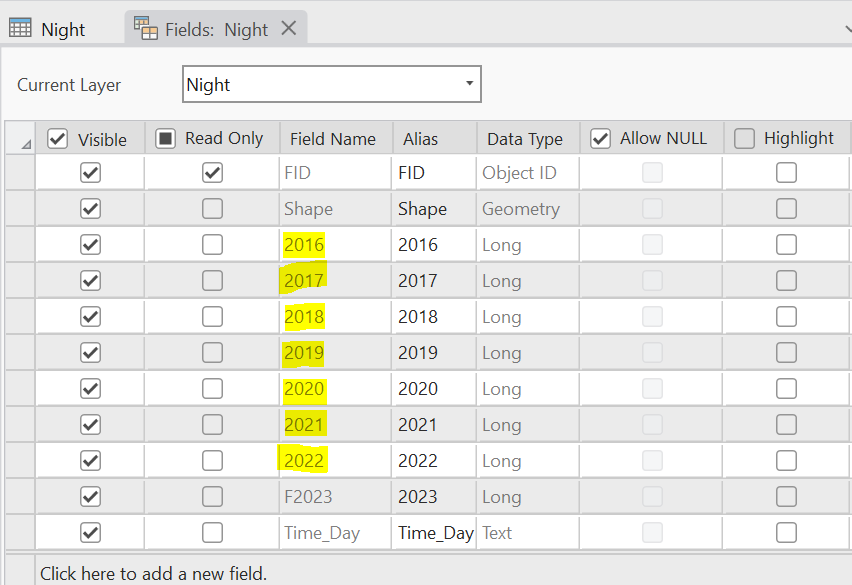Viewport: 852px width, 585px height.
Task: Toggle the Read Only header checkbox
Action: coord(165,139)
